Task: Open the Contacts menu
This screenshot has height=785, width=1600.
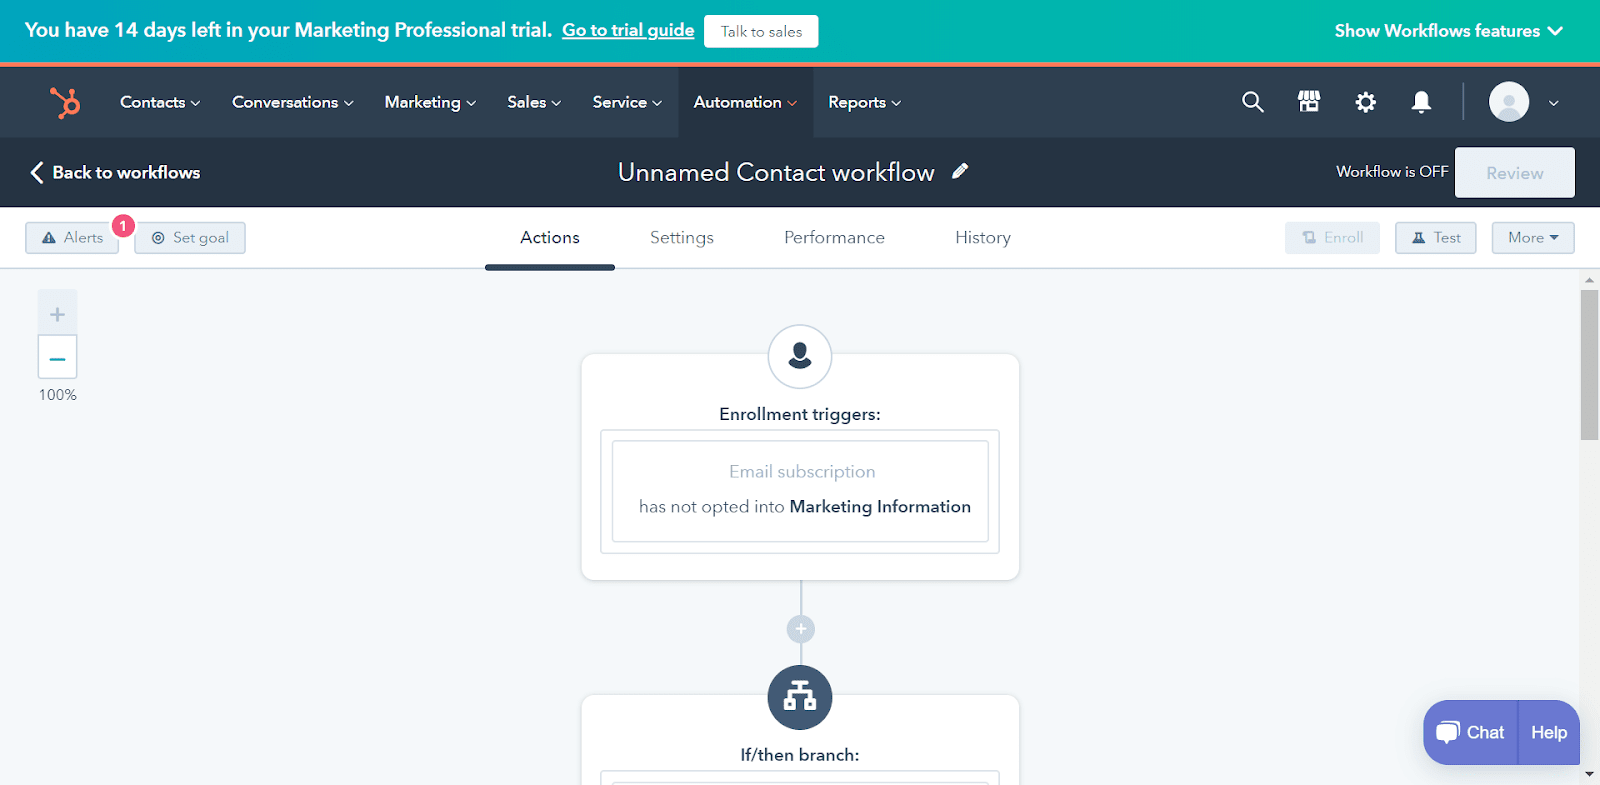Action: pyautogui.click(x=160, y=102)
